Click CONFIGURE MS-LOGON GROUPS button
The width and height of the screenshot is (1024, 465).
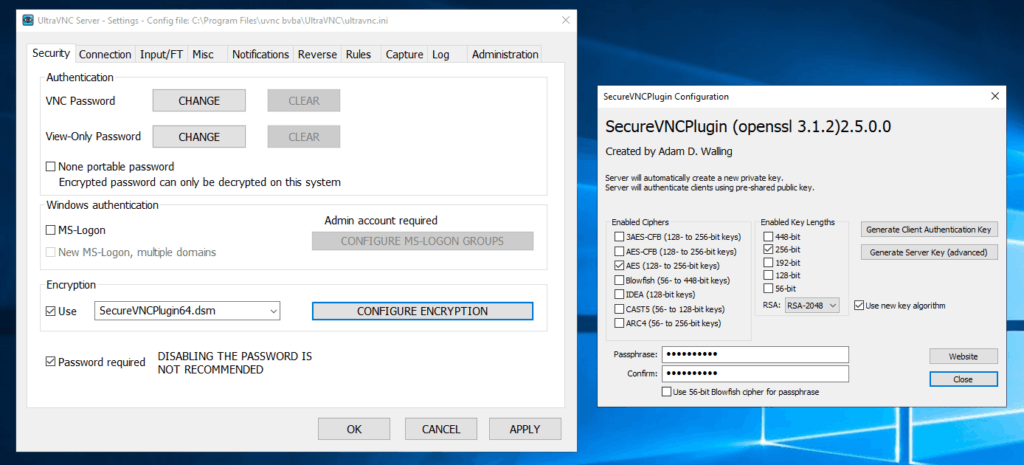[x=423, y=241]
